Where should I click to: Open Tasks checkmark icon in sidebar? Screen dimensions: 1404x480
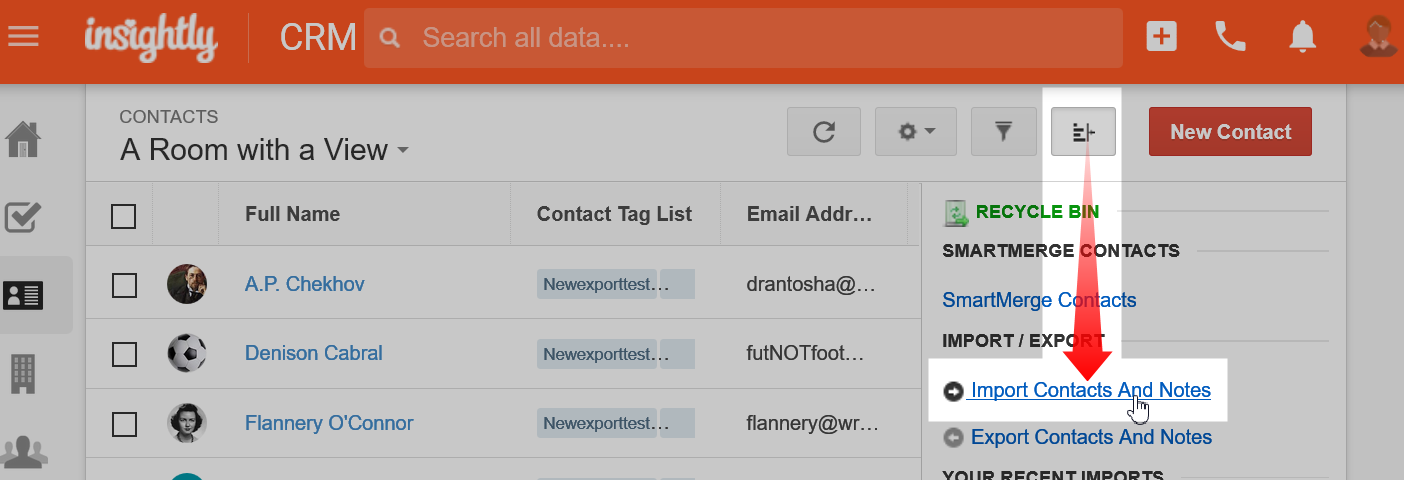23,217
